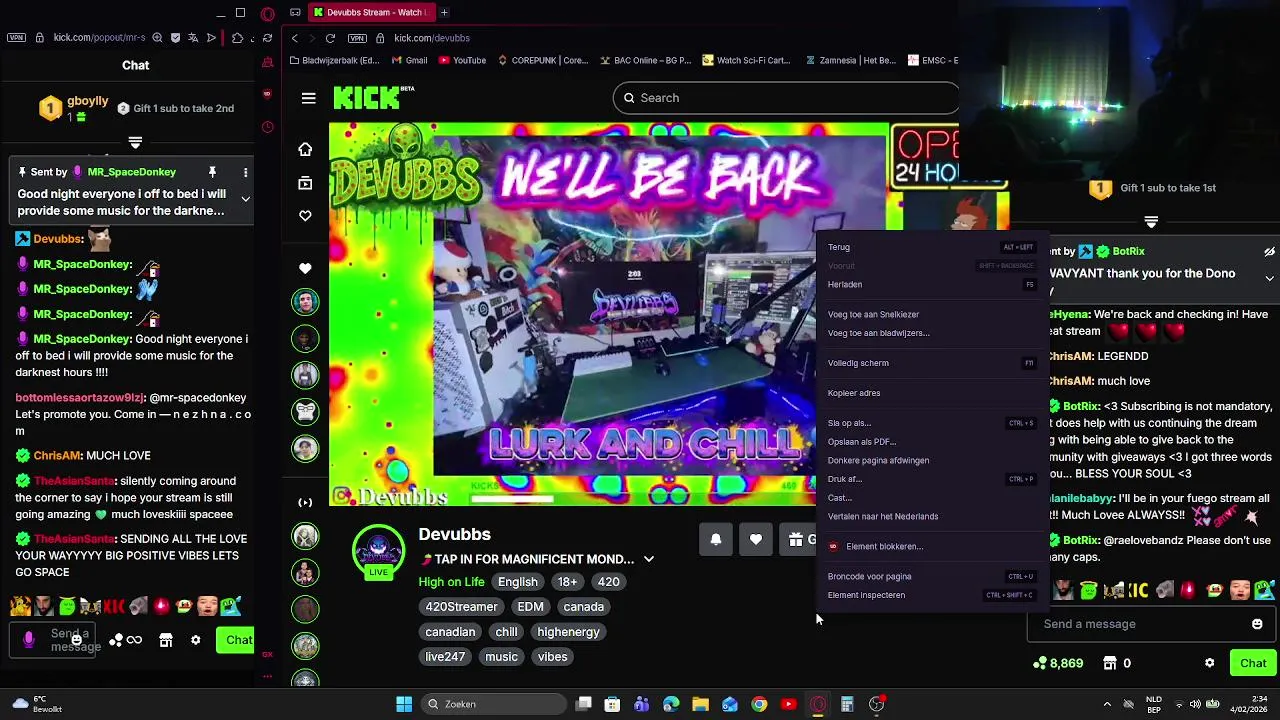Click the vibes tag

tap(552, 657)
